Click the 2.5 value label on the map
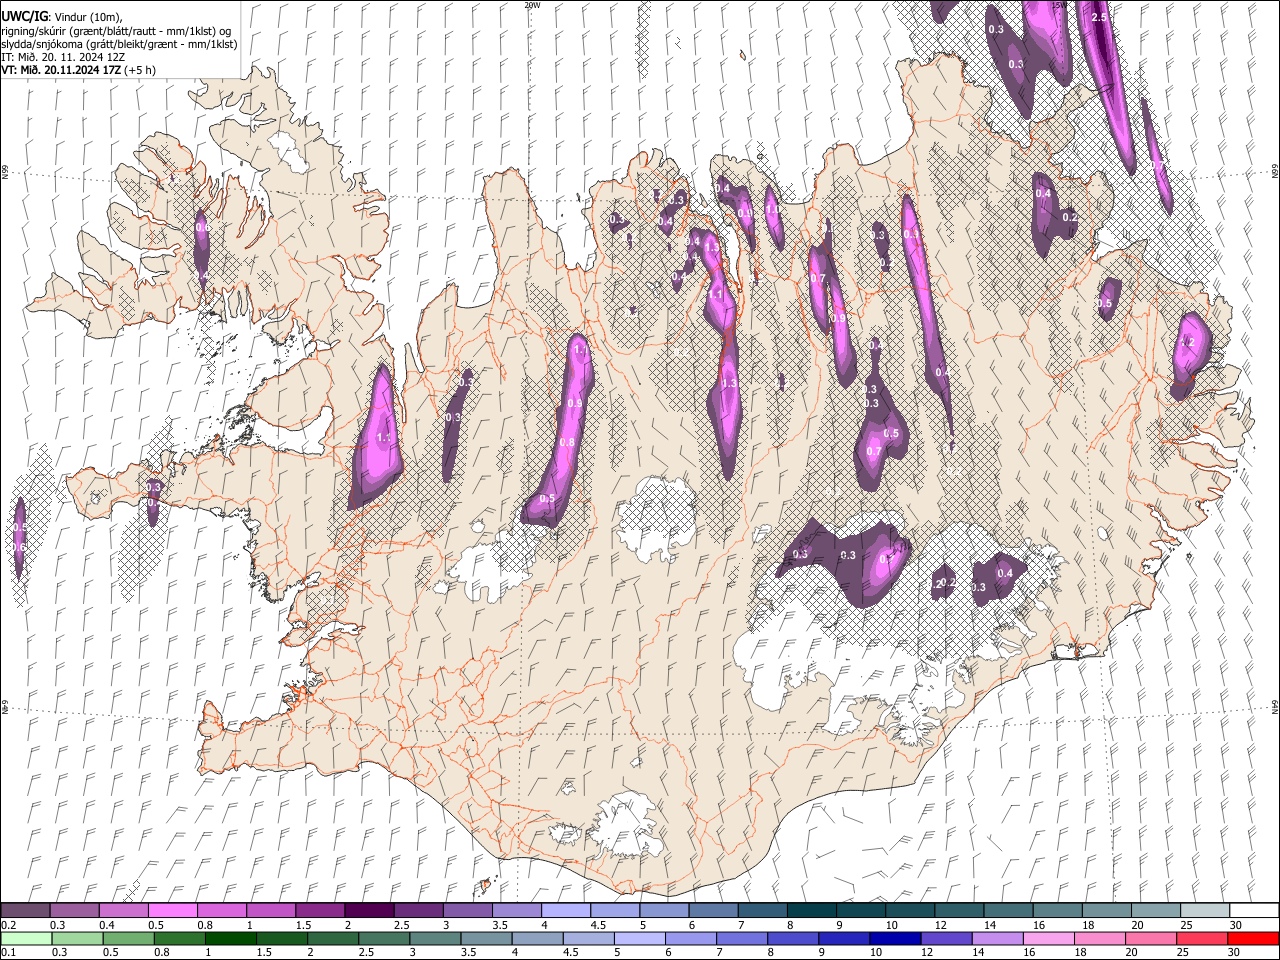1280x960 pixels. (1099, 18)
